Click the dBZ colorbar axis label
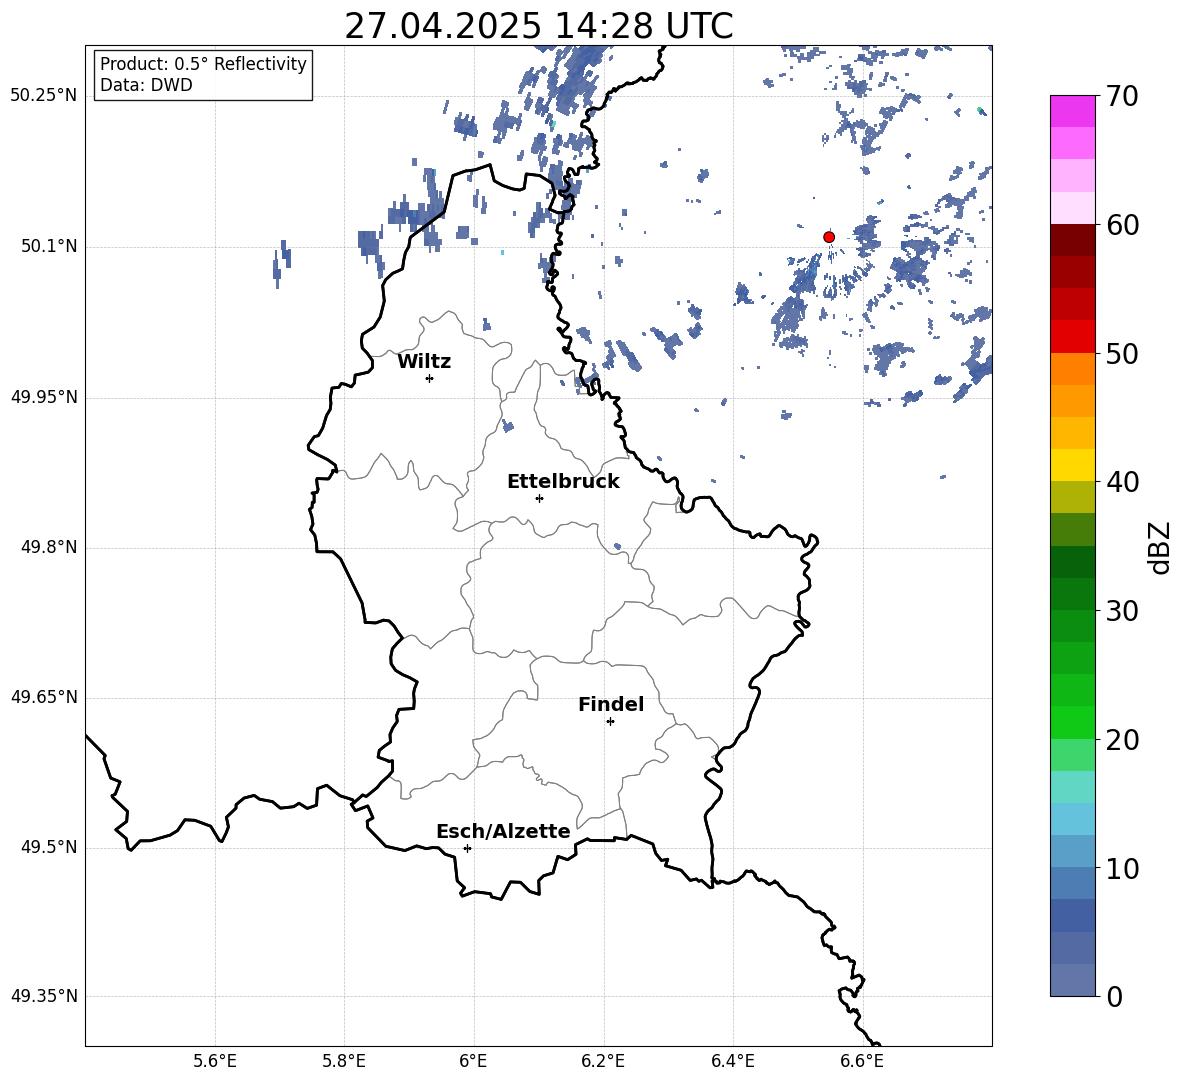 pos(1159,547)
